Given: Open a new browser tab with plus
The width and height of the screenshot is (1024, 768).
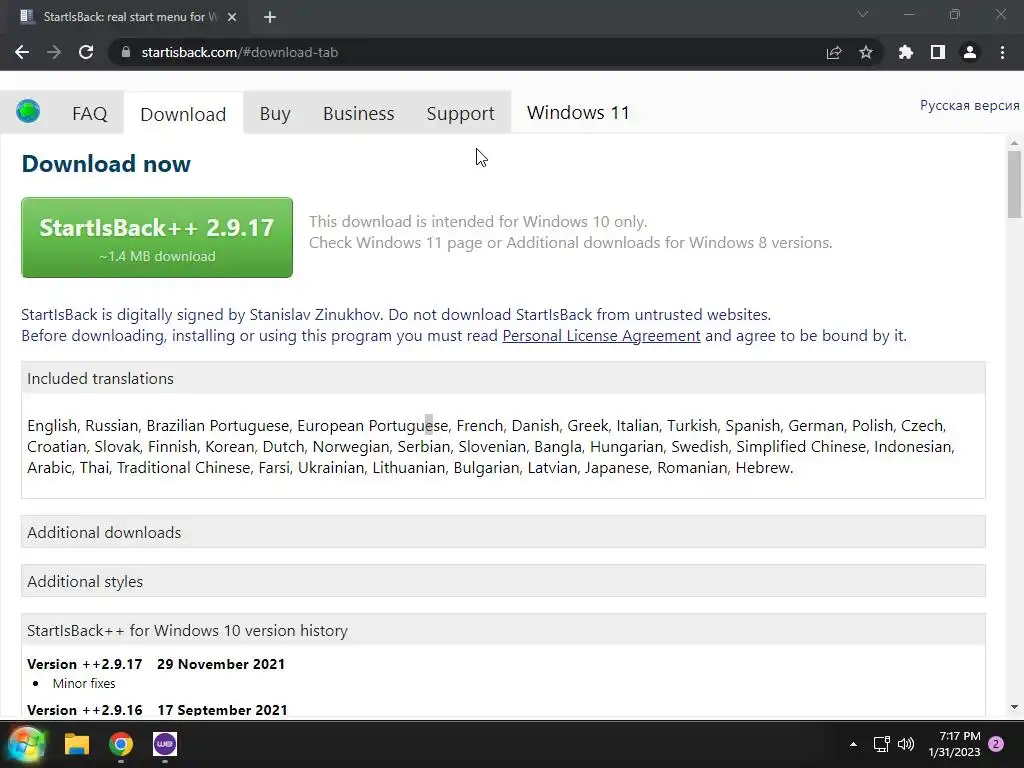Looking at the screenshot, I should 270,17.
